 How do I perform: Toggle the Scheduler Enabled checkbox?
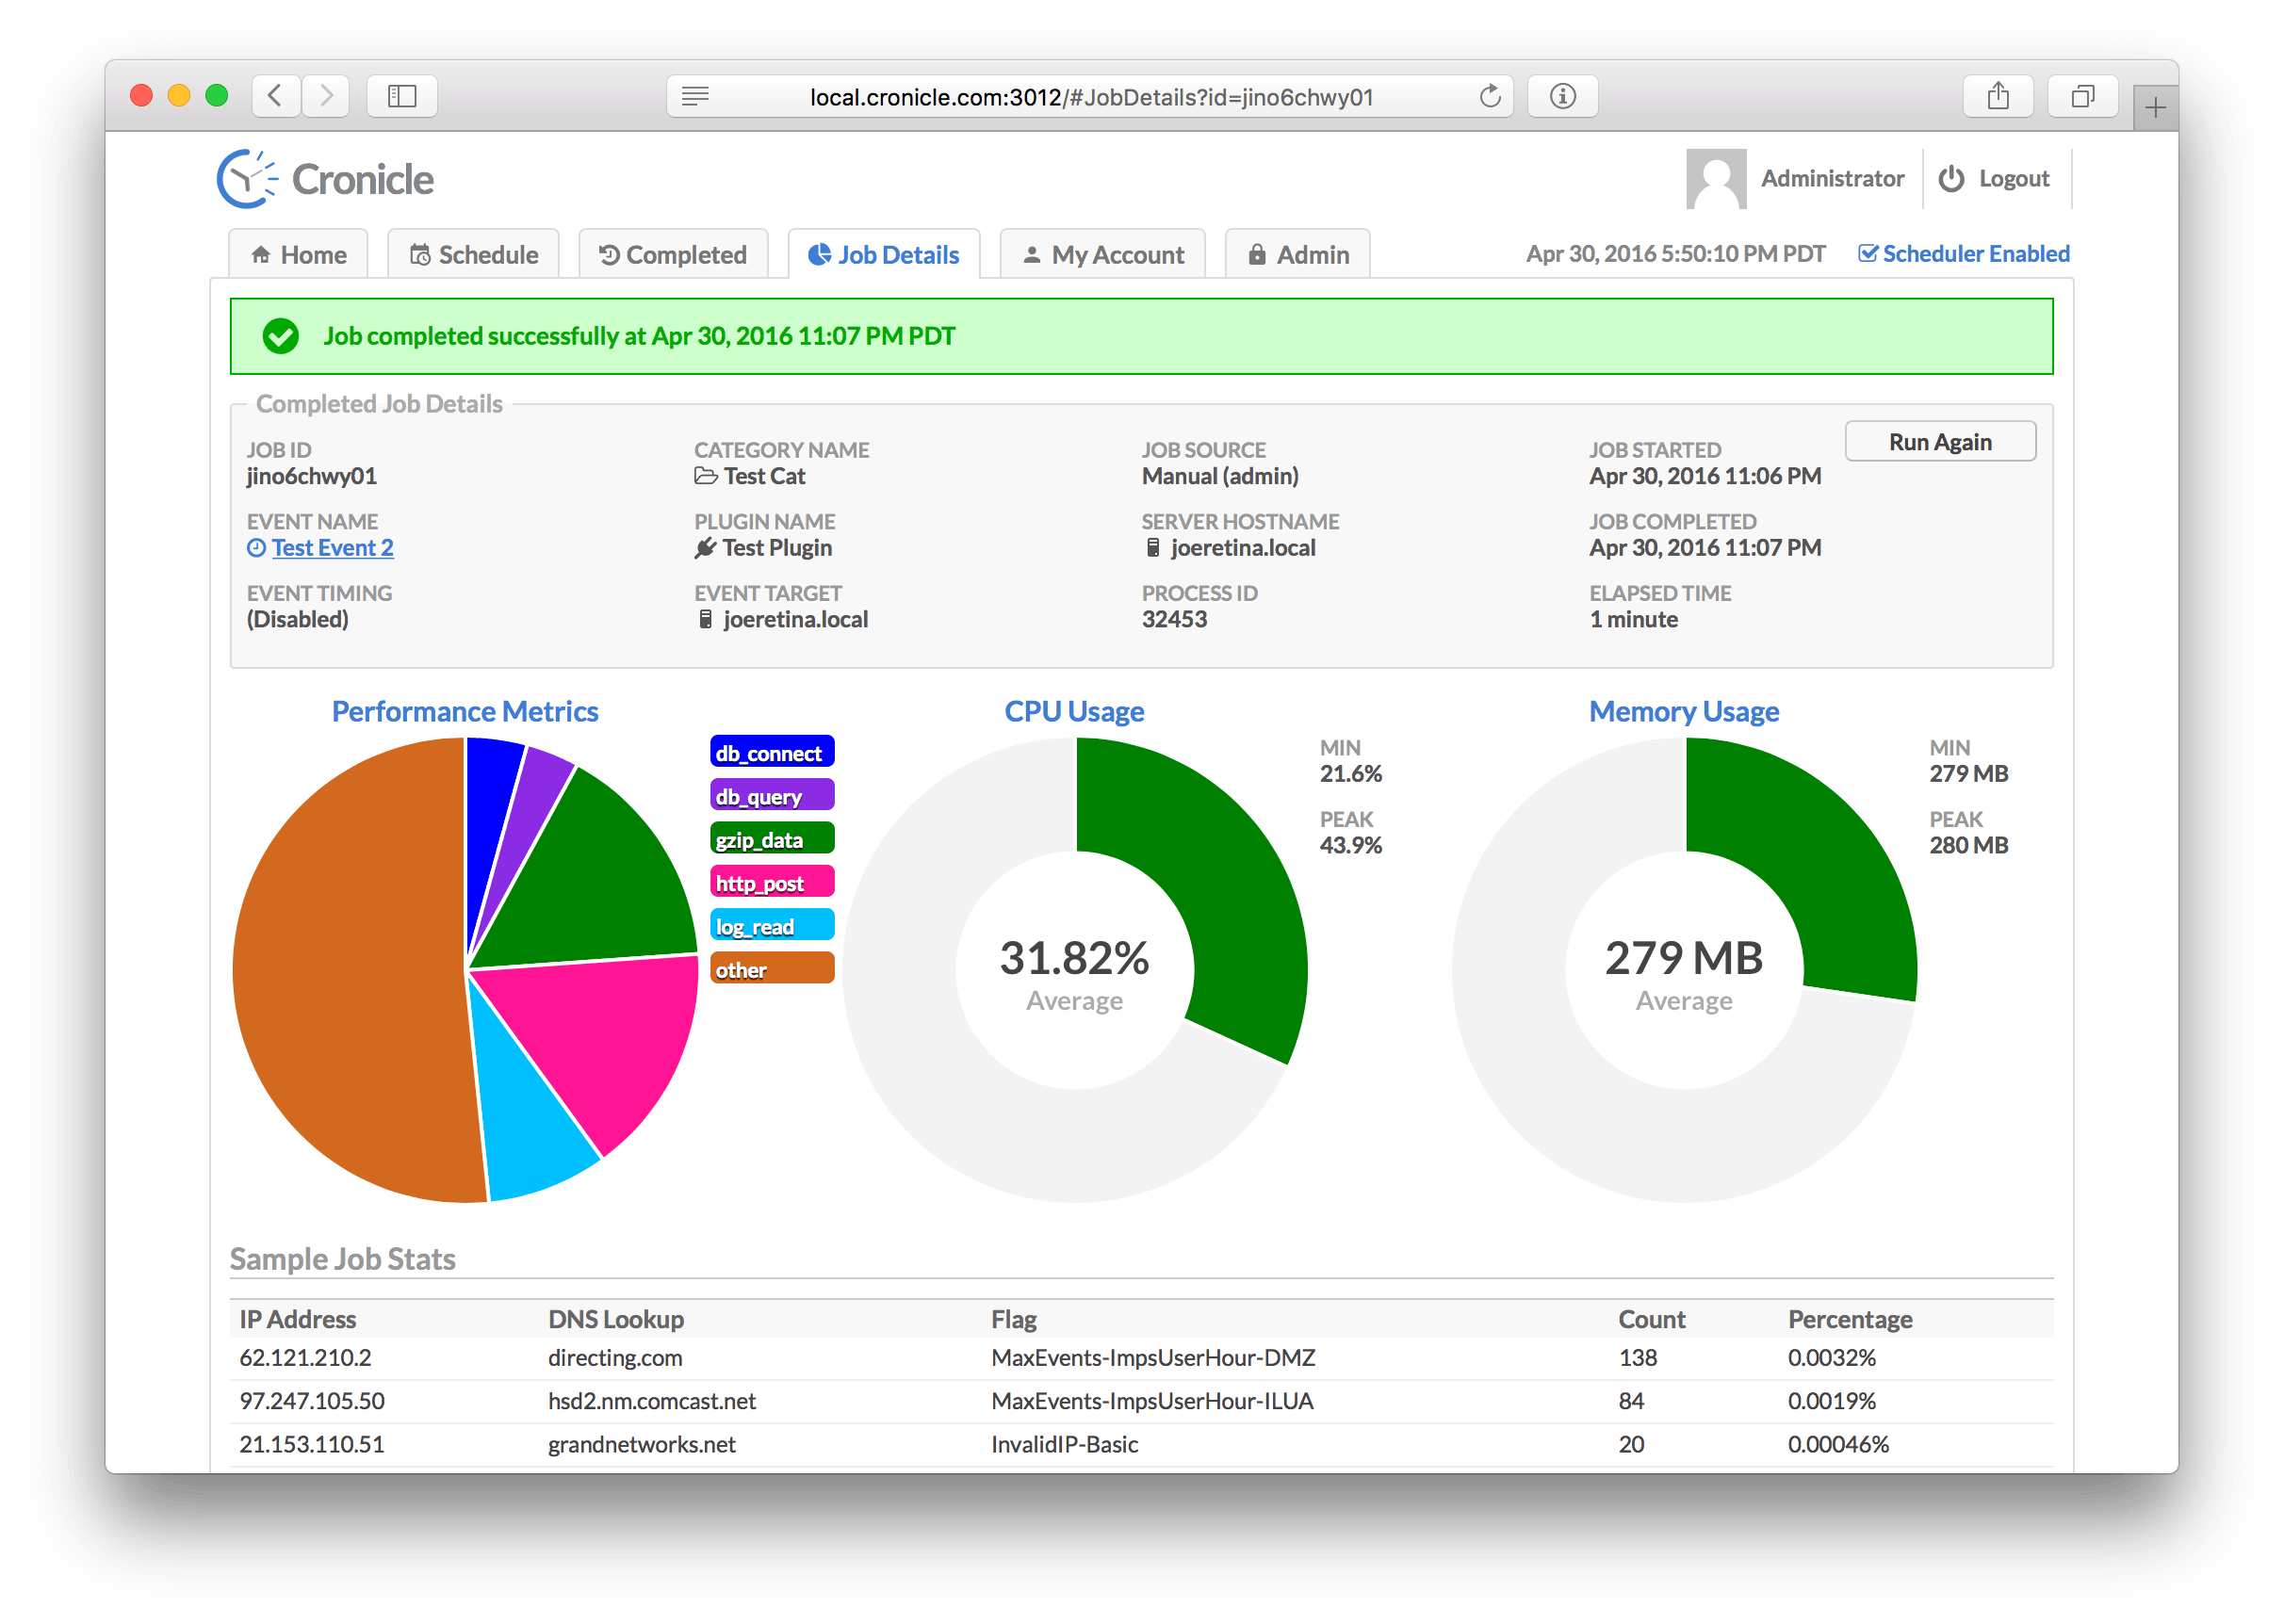[x=1869, y=253]
